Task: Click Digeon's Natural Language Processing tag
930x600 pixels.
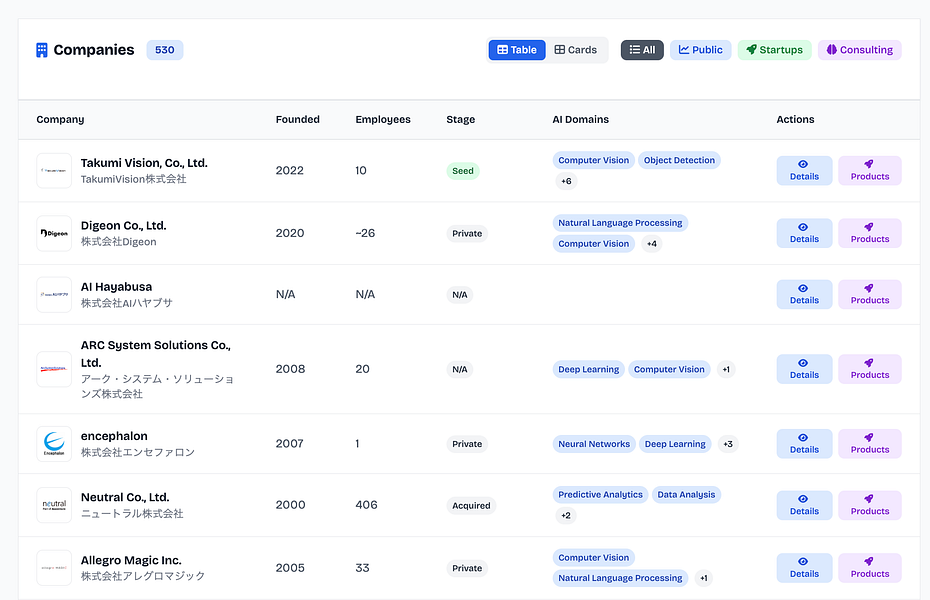Action: coord(620,223)
